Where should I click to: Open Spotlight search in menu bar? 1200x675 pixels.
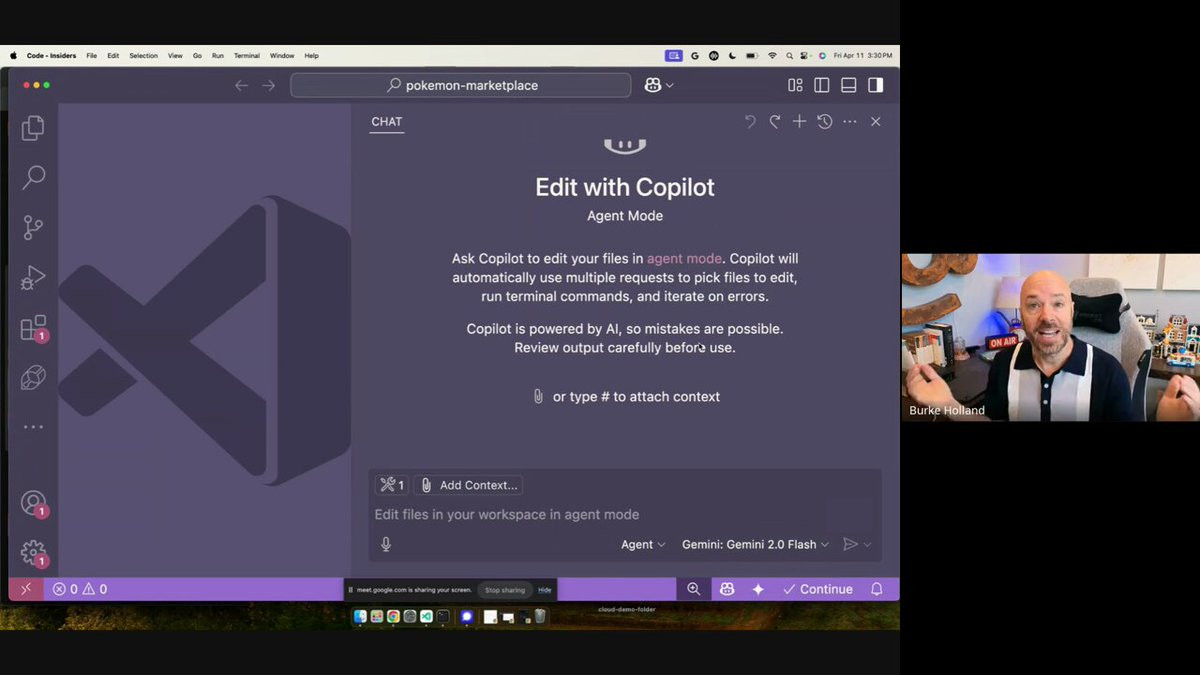pyautogui.click(x=790, y=56)
